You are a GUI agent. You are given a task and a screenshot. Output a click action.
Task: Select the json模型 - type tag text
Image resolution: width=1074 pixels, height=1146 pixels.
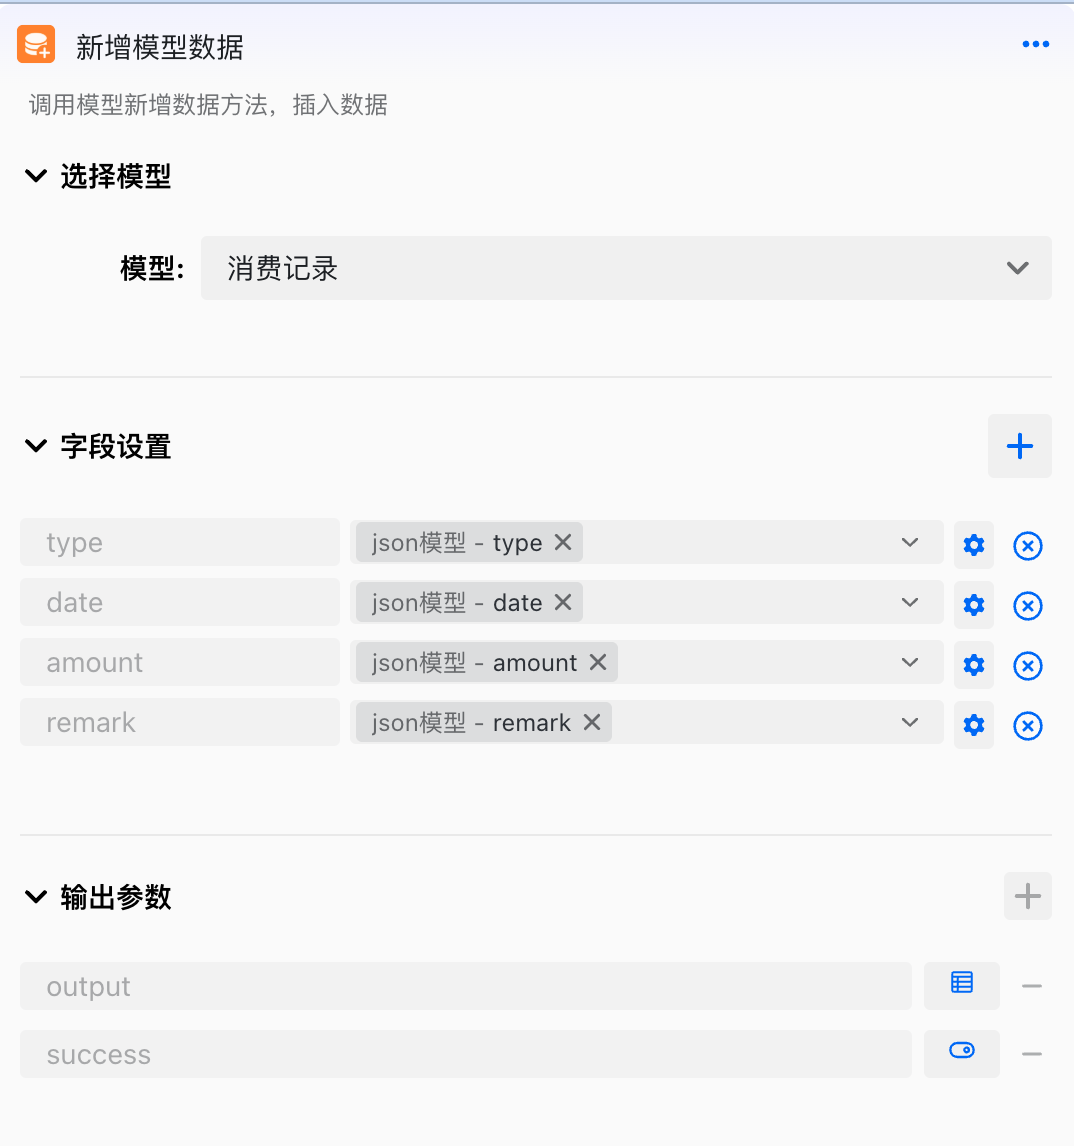457,542
